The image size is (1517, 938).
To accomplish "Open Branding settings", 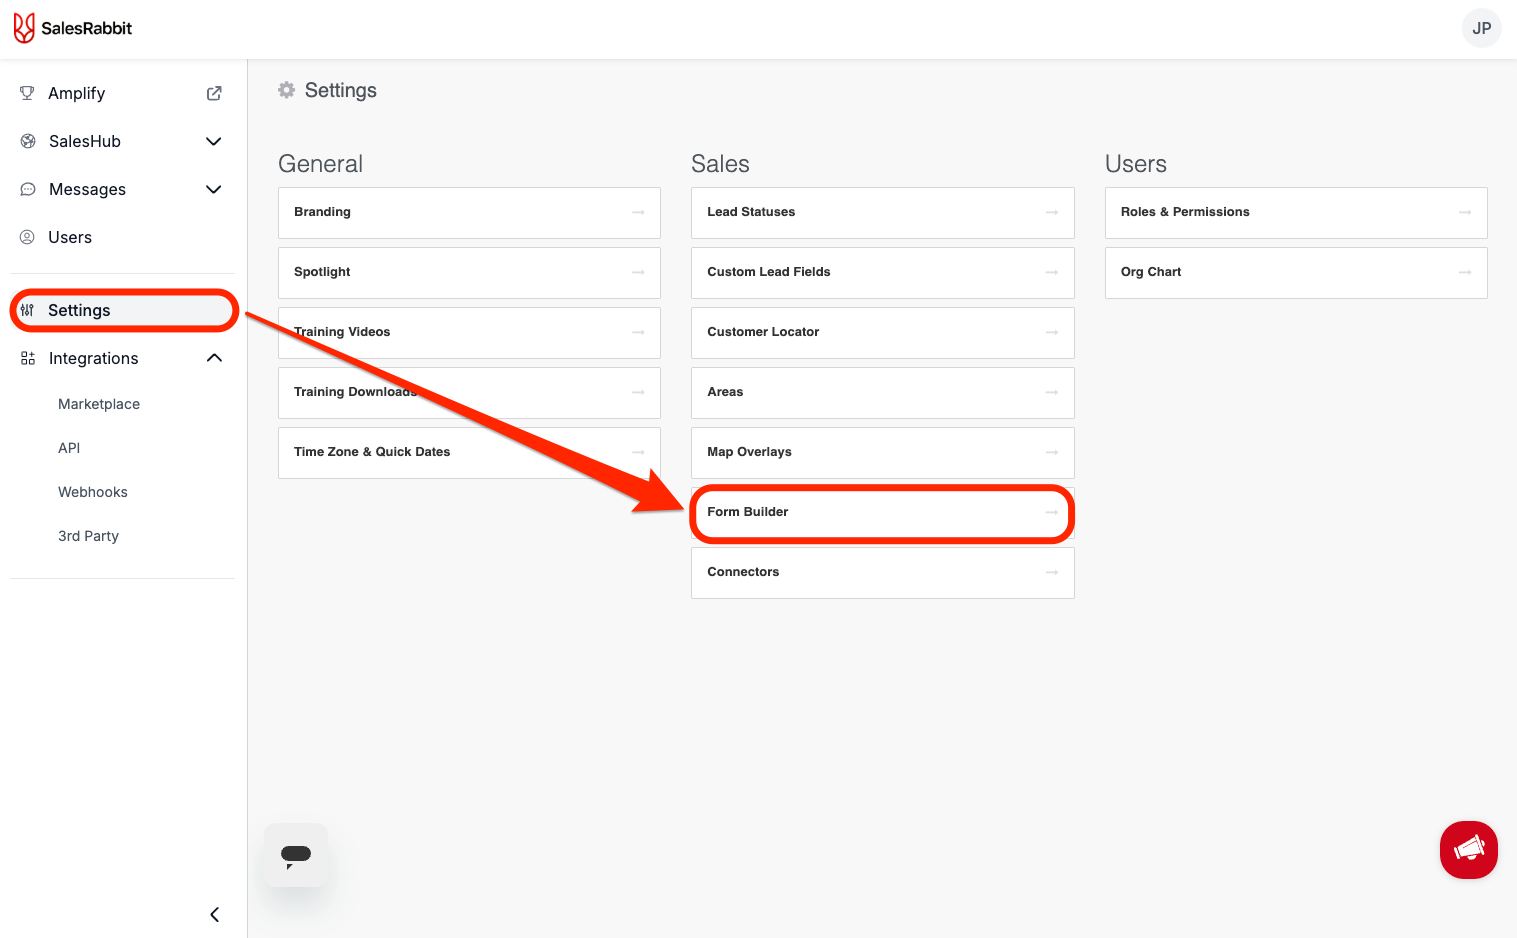I will [x=469, y=212].
